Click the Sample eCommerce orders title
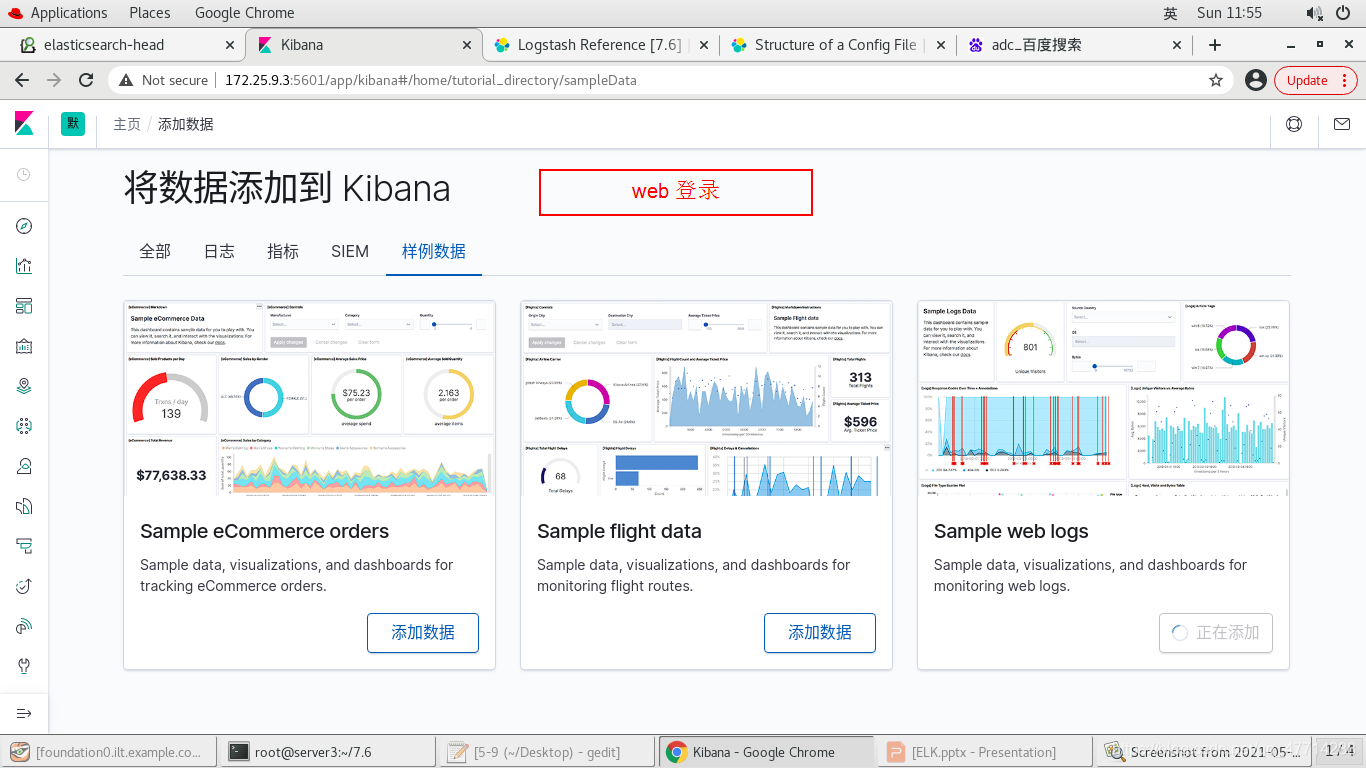The image size is (1366, 768). (265, 531)
